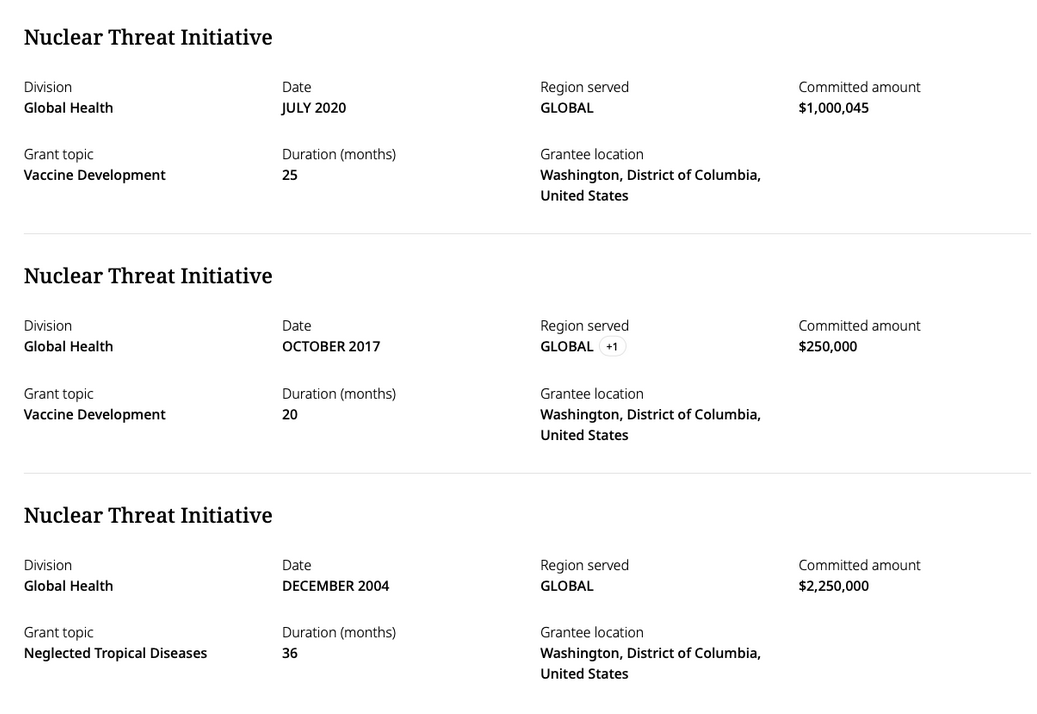This screenshot has width=1037, height=714.
Task: Open the December 2004 Nuclear Threat Initiative grant heading
Action: (x=148, y=516)
